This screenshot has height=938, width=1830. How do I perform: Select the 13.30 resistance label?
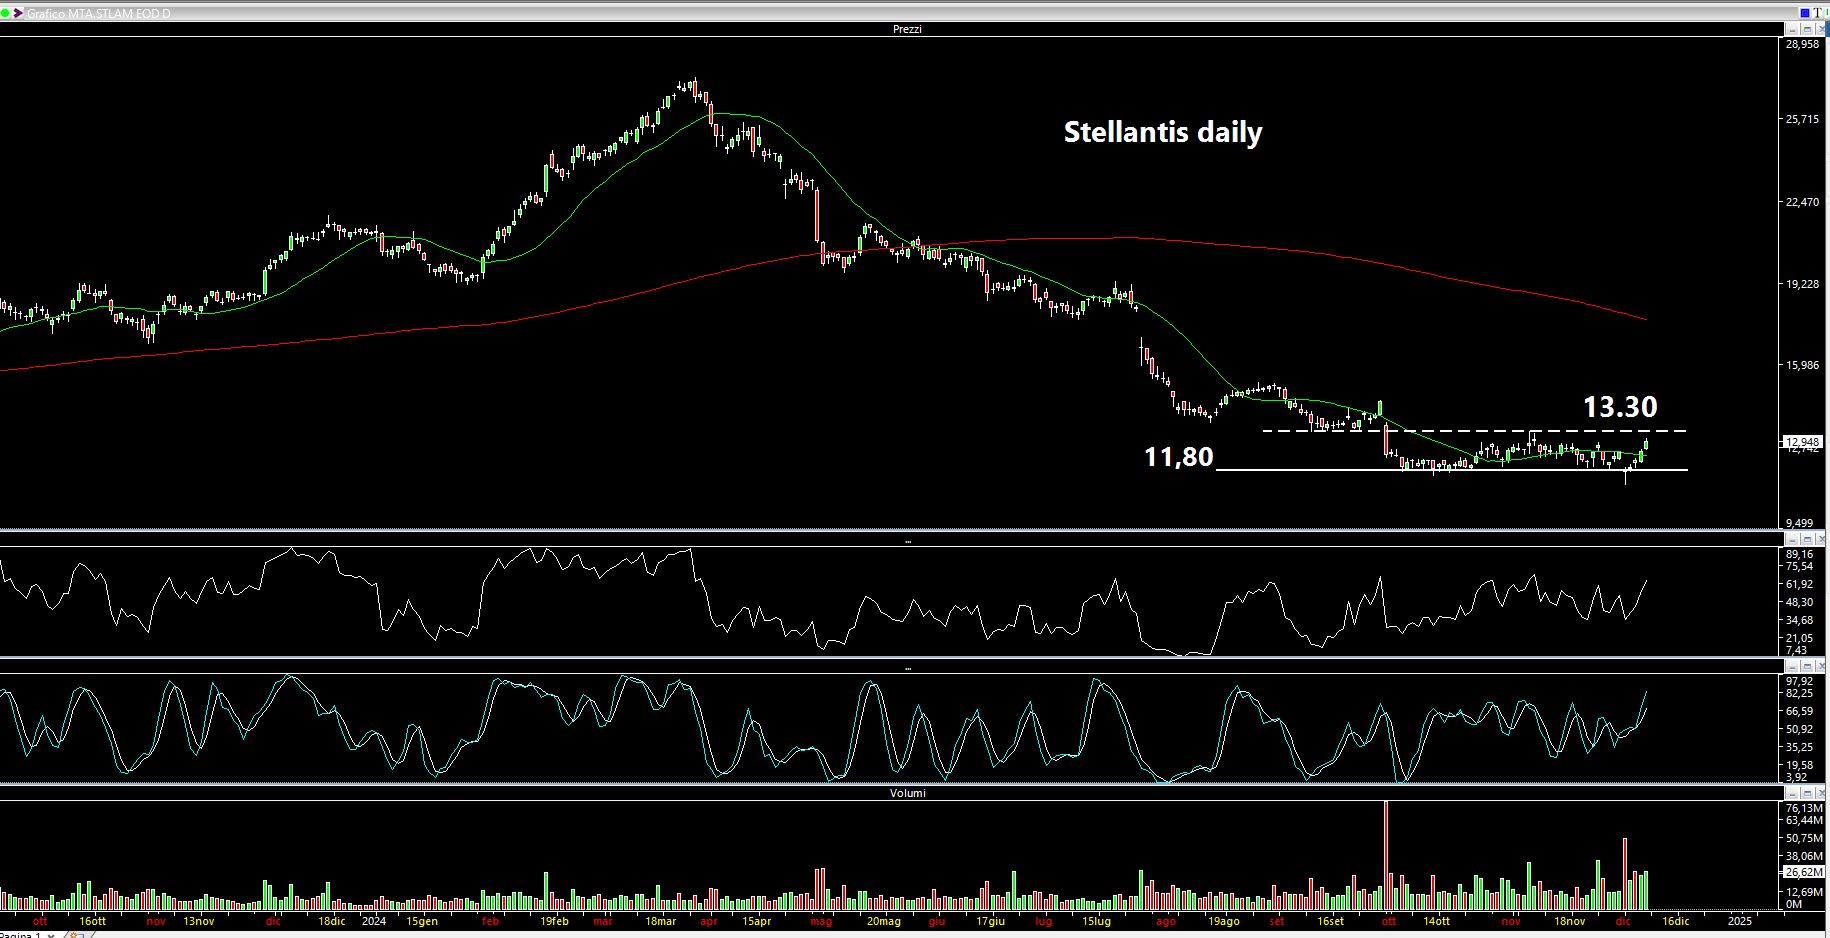coord(1620,406)
